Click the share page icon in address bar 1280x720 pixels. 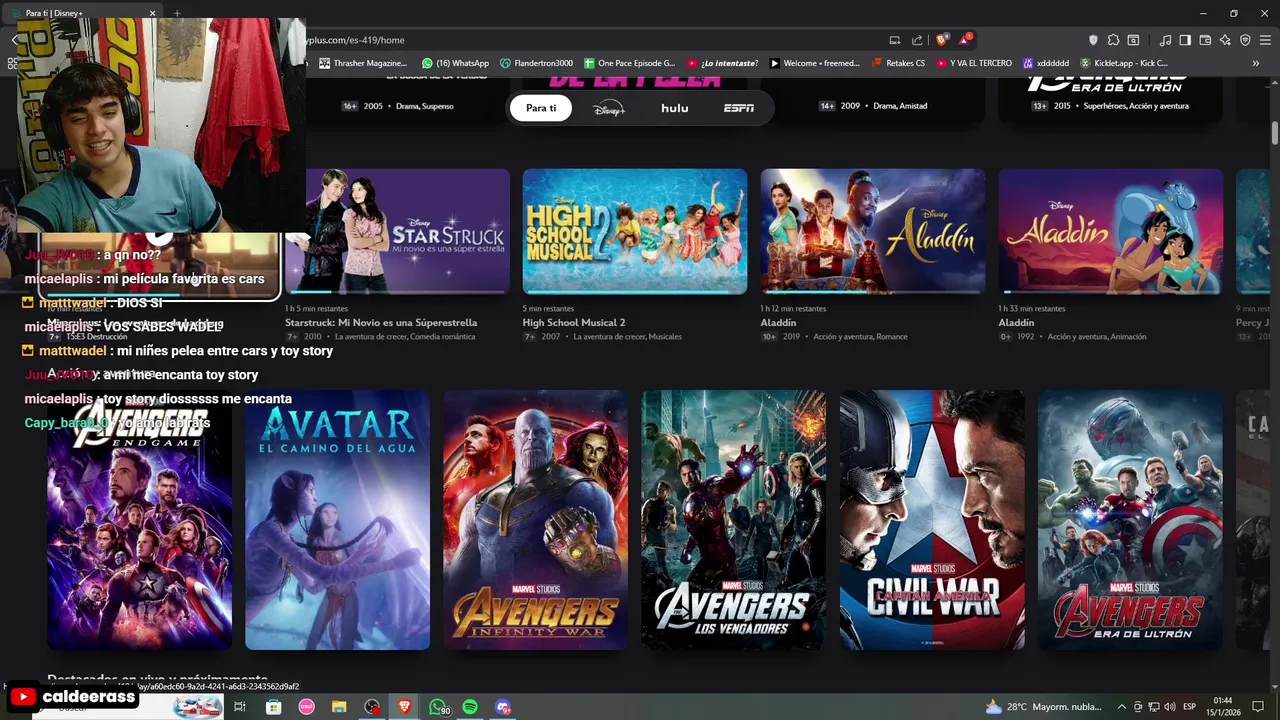[x=917, y=40]
